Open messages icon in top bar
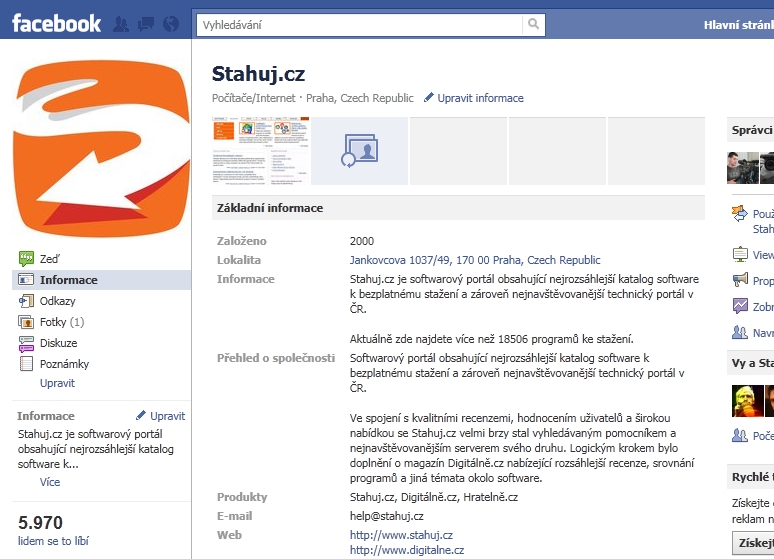 (146, 24)
